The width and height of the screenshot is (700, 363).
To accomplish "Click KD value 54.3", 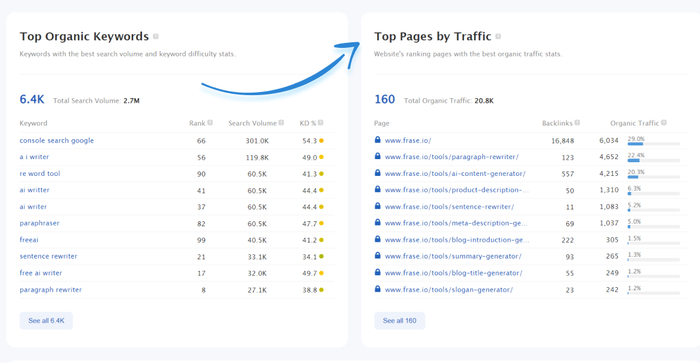I will tap(309, 141).
